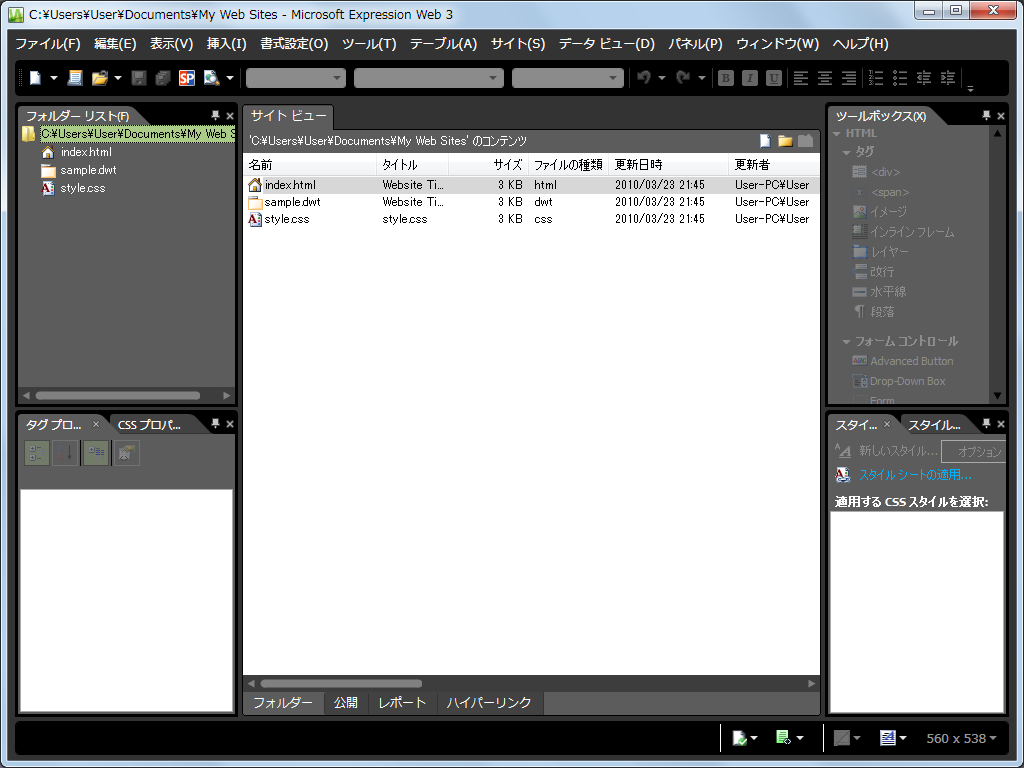Open the new document type dropdown arrow
Viewport: 1024px width, 768px height.
tap(54, 78)
